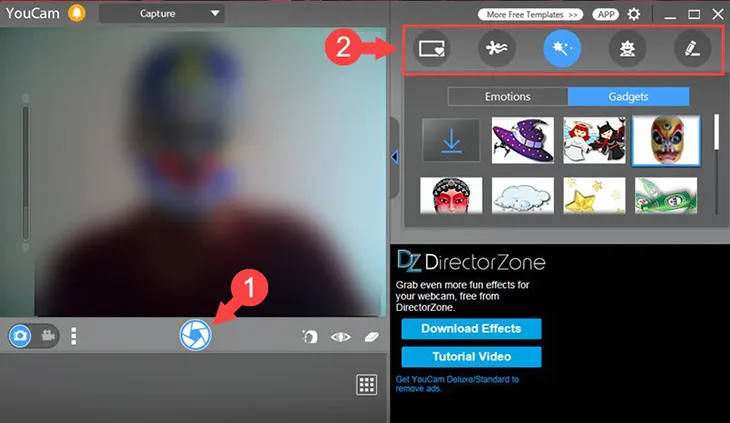Click the effects list scrollbar
Viewport: 730px width, 423px height.
(x=716, y=132)
